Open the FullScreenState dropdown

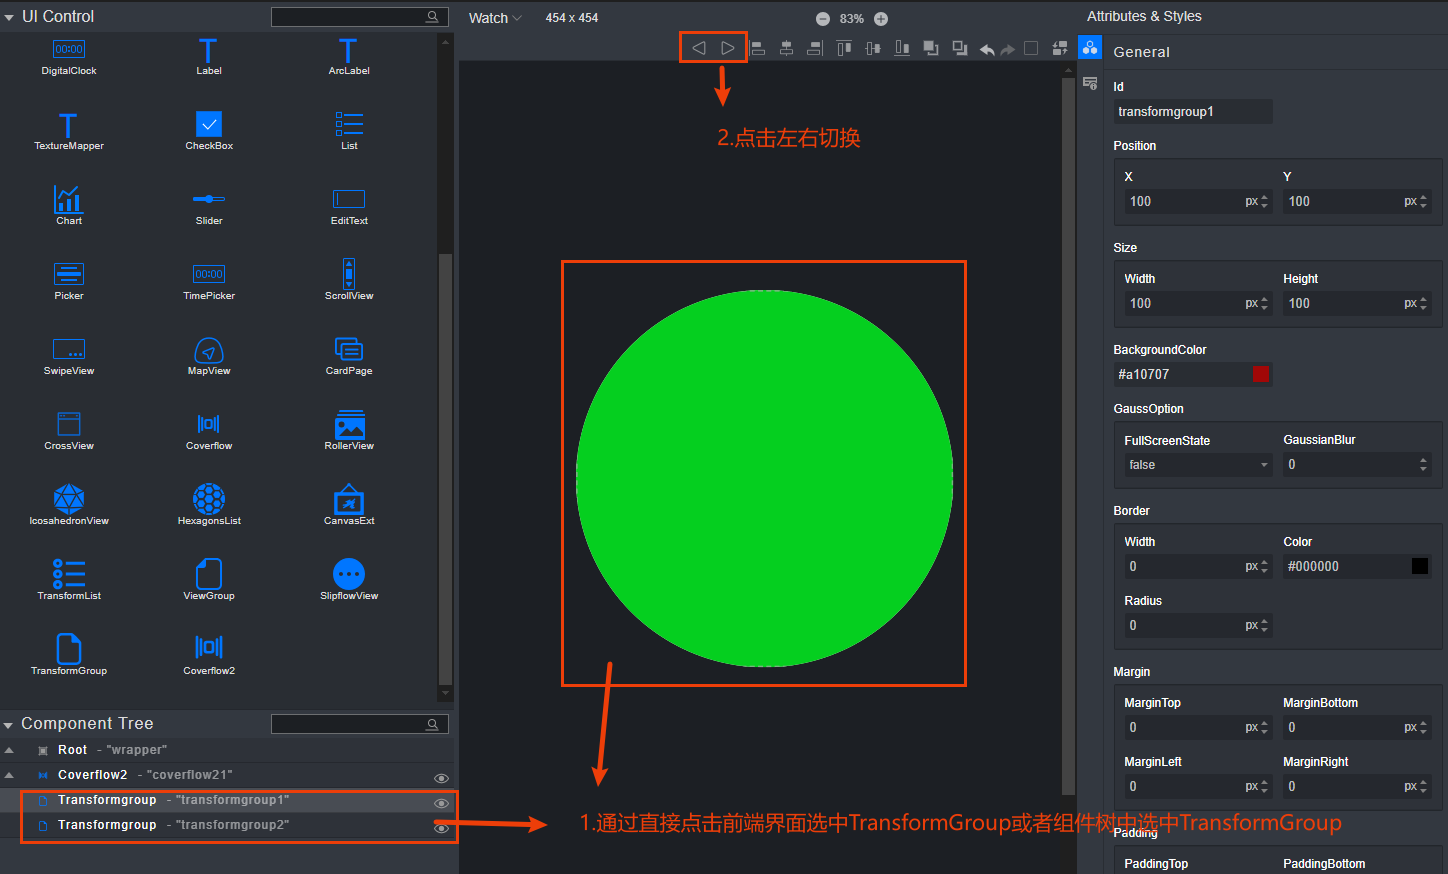coord(1197,465)
